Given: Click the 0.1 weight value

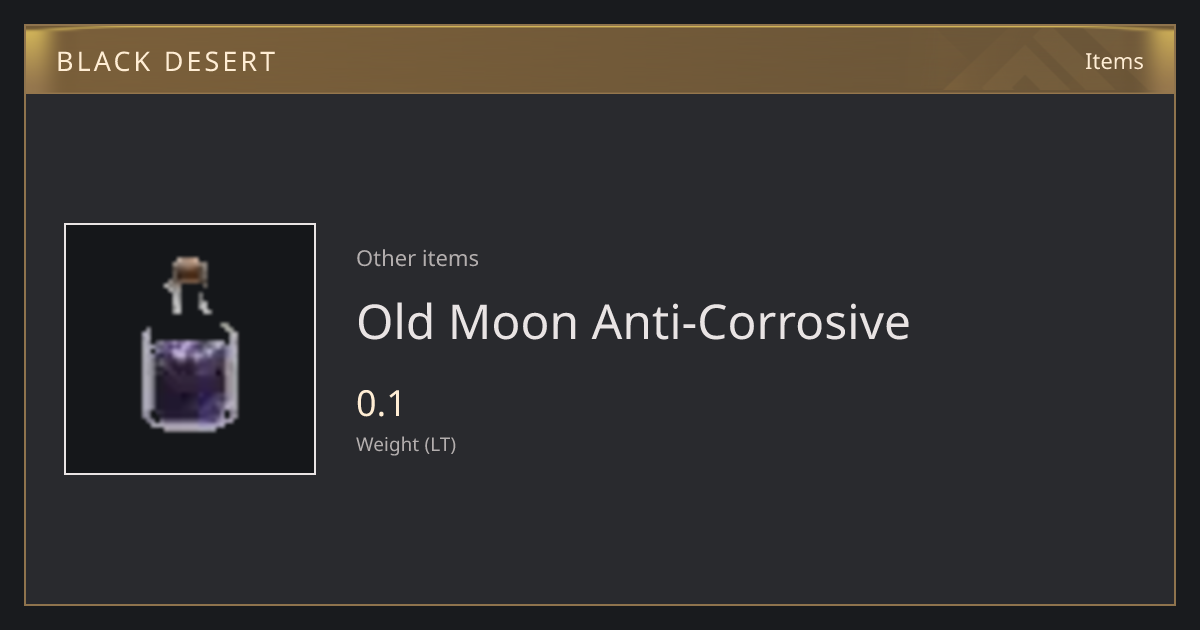Looking at the screenshot, I should 380,404.
